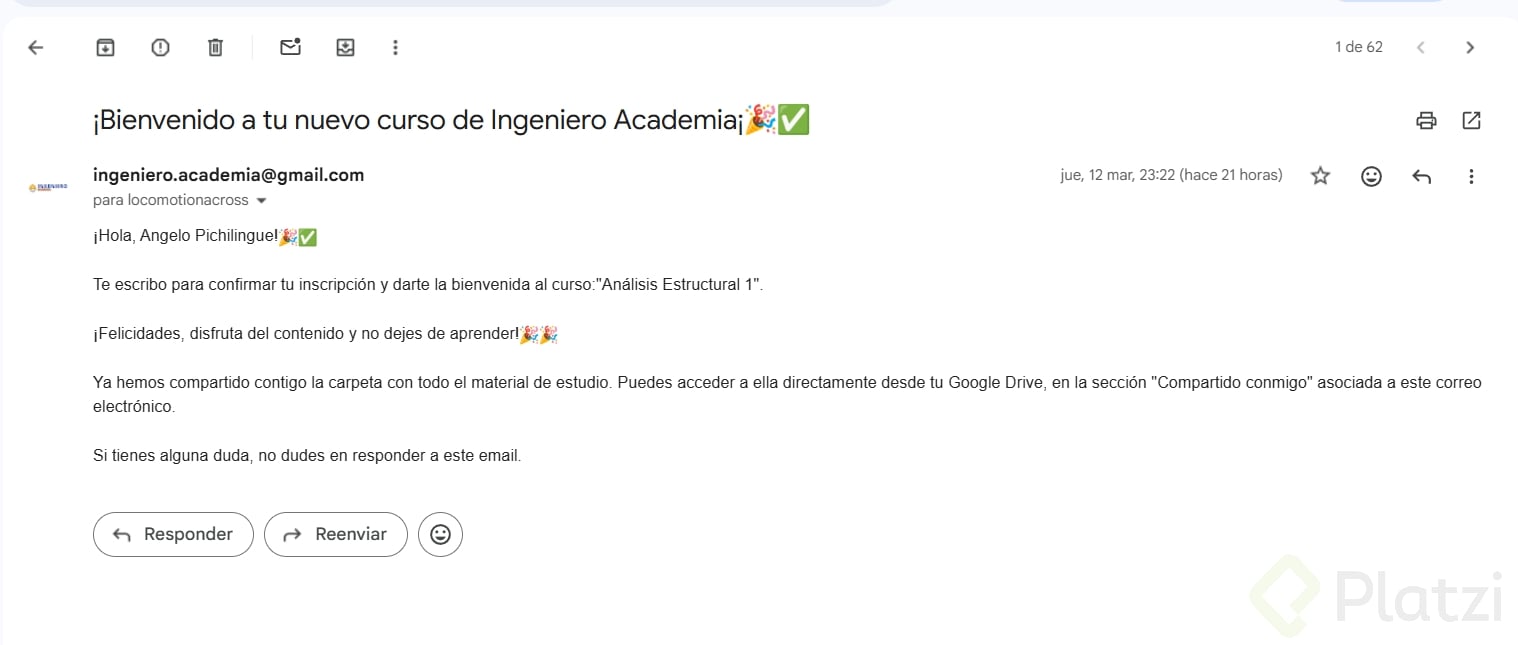Click the sender's profile picture
The width and height of the screenshot is (1518, 645).
tap(48, 187)
